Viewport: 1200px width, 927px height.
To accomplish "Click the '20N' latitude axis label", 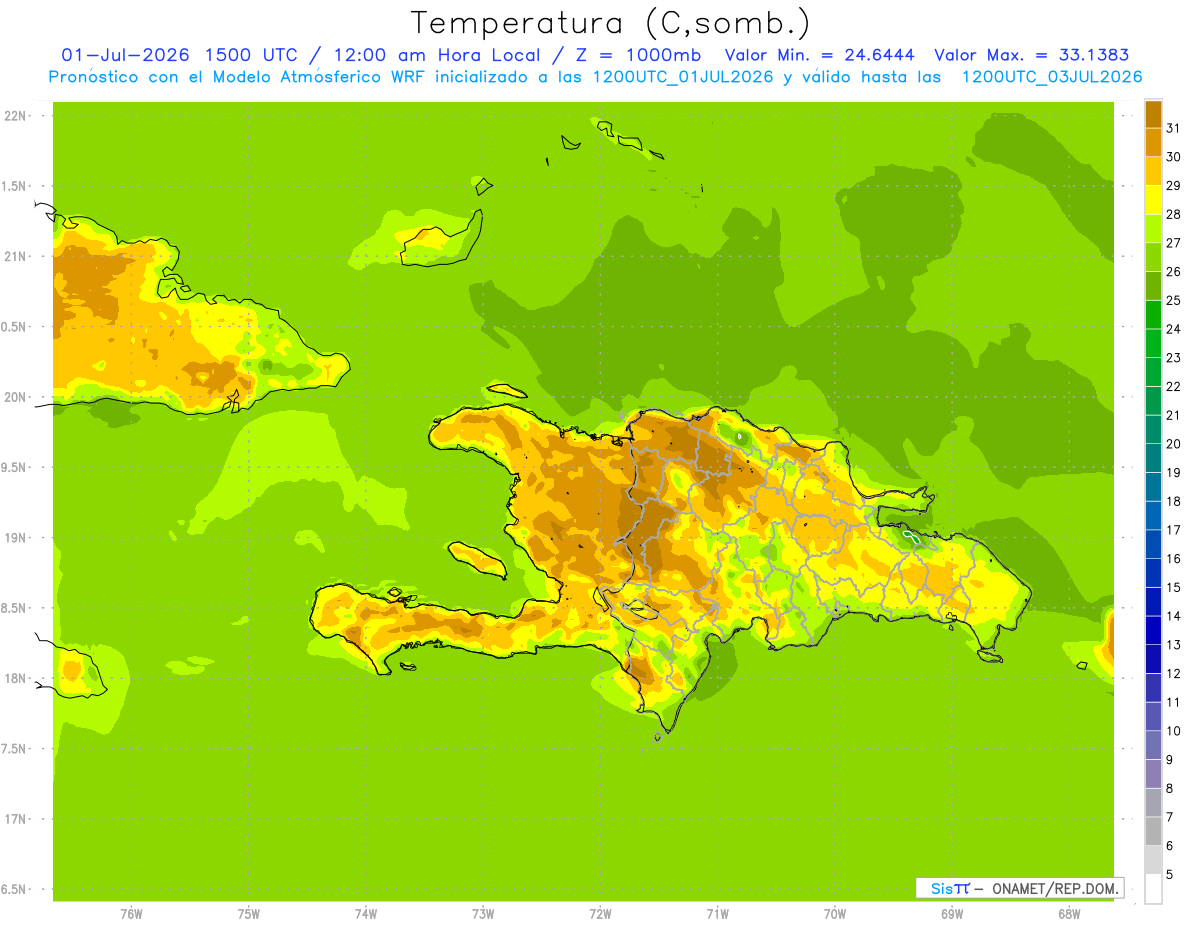I will (x=15, y=397).
